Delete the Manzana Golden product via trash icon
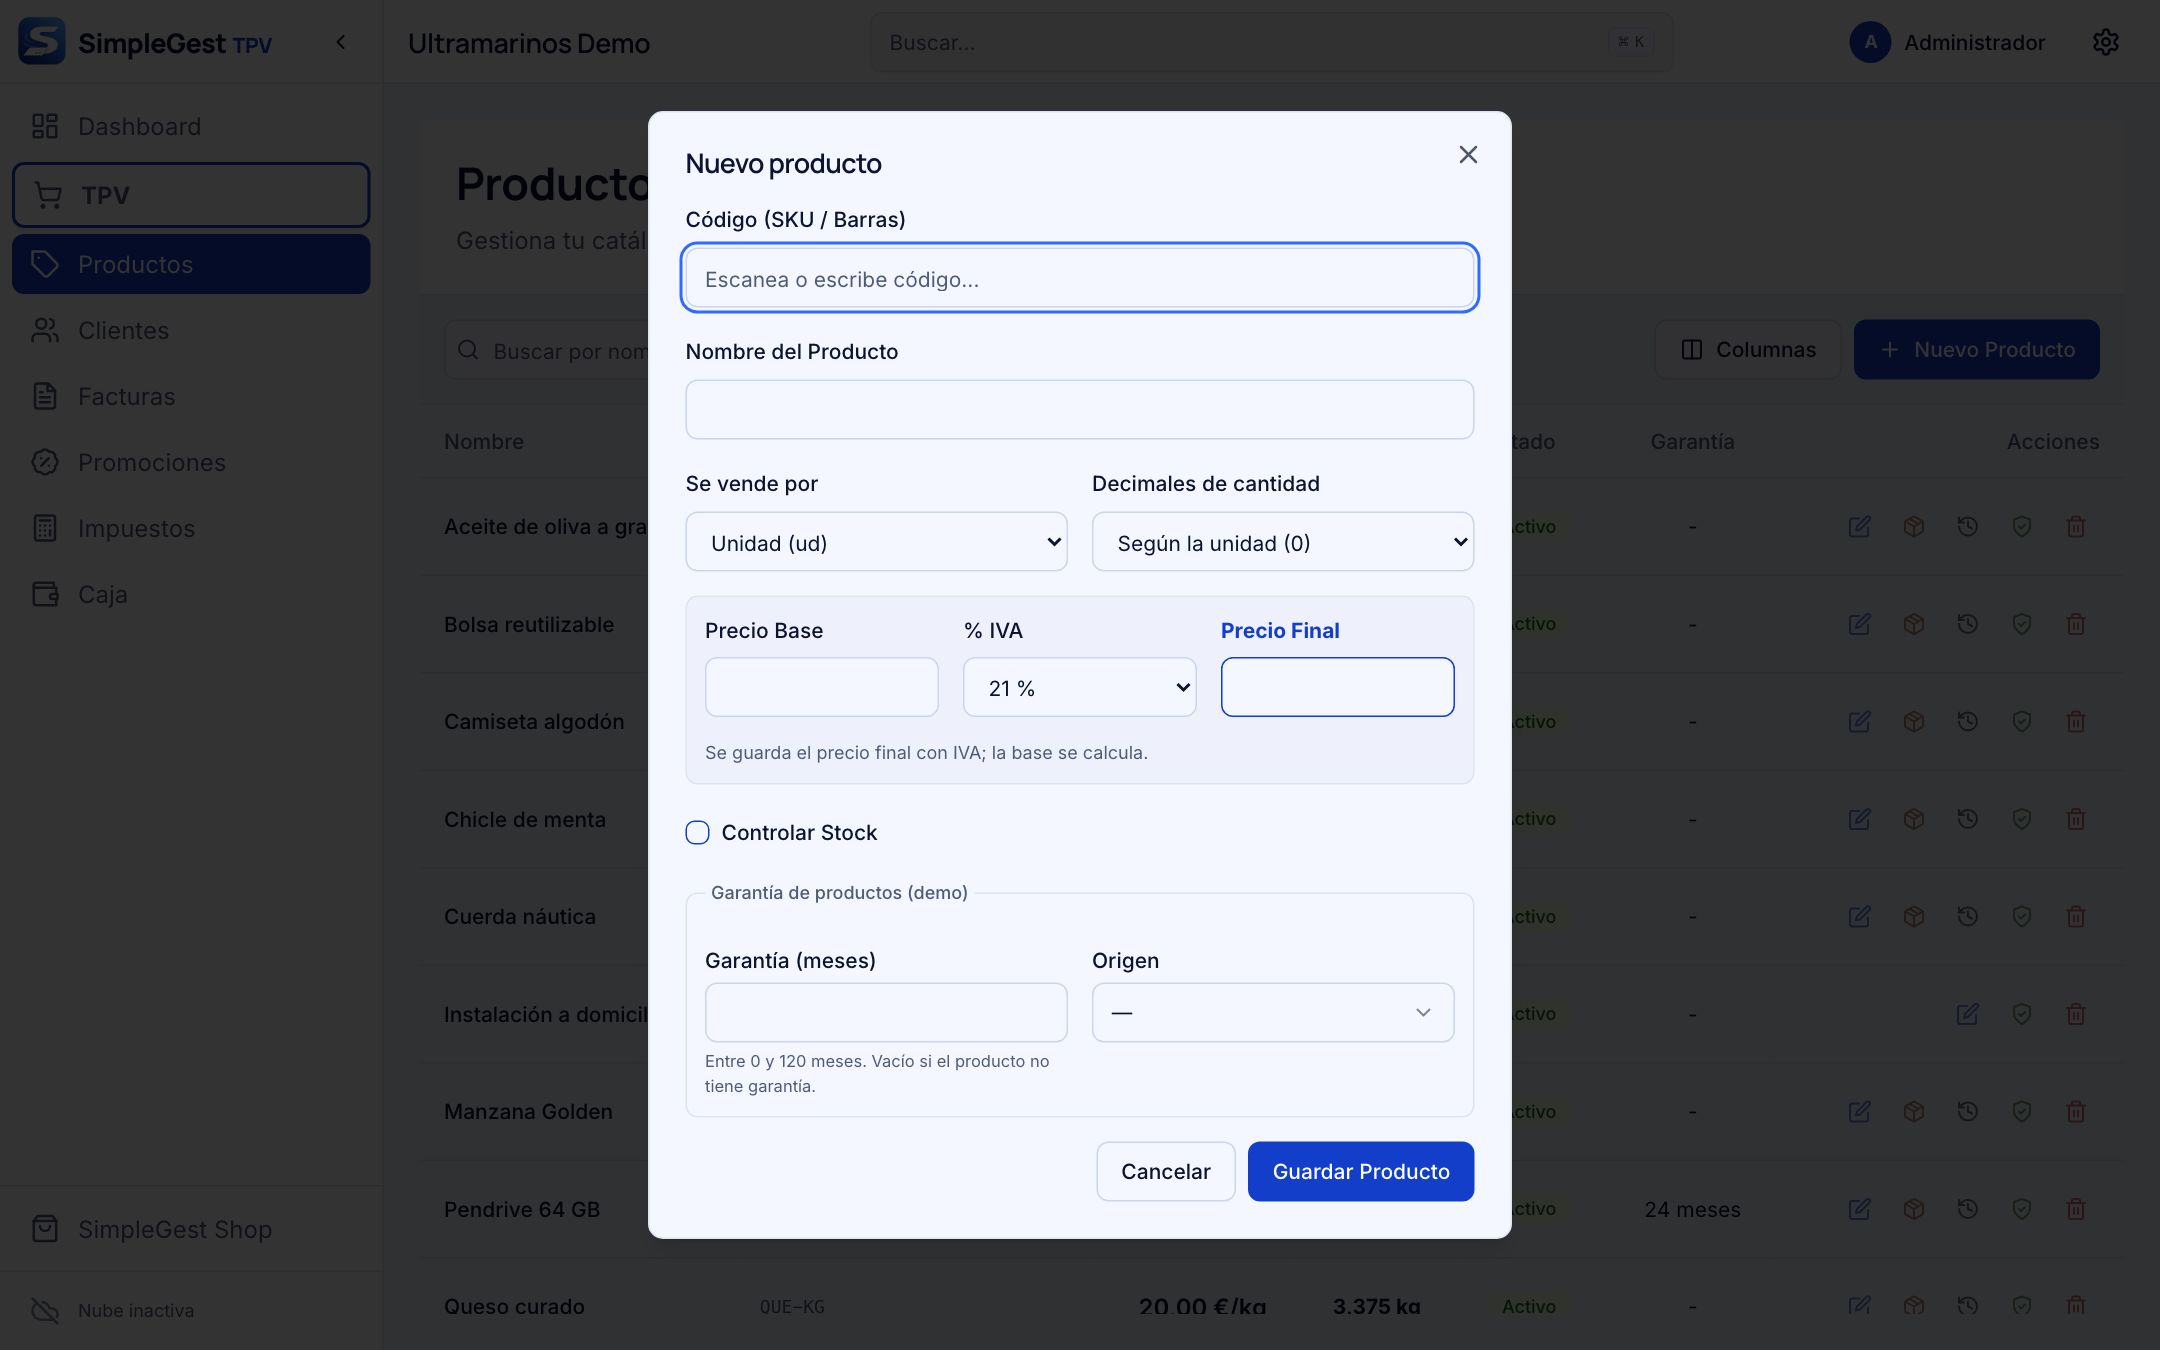 (2076, 1111)
